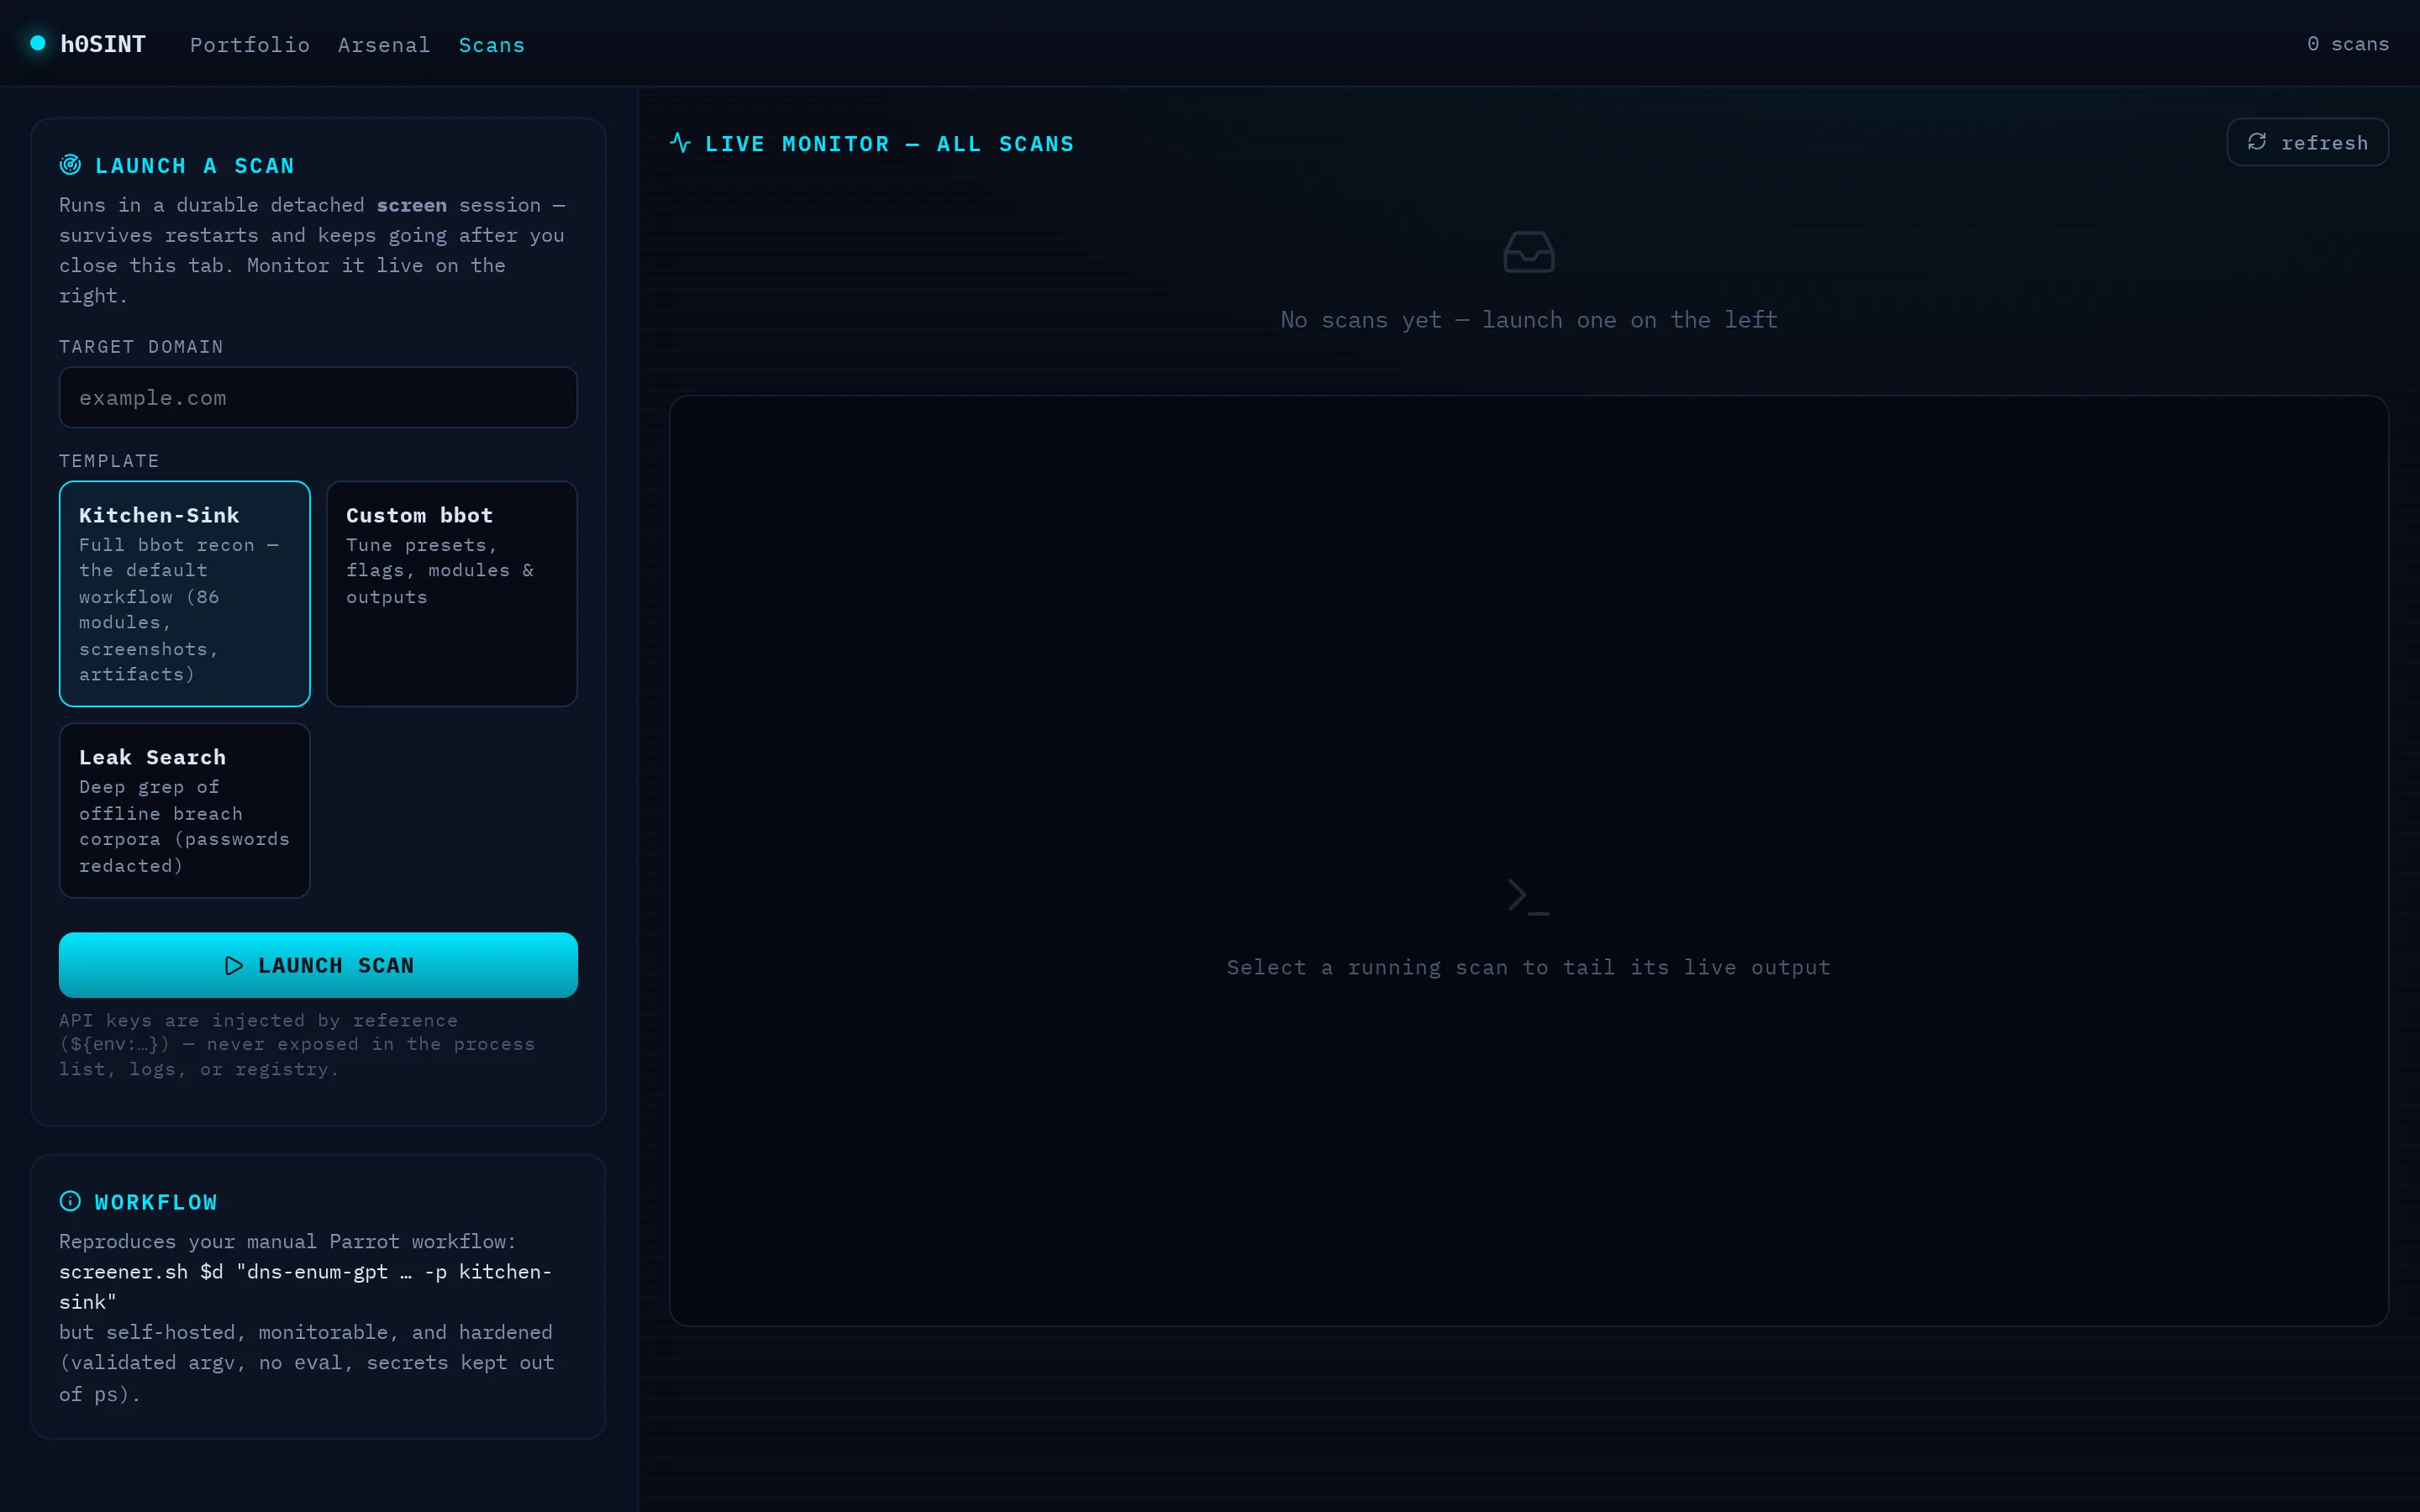Click the bold 'screen' word in description
Image resolution: width=2420 pixels, height=1512 pixels.
click(x=412, y=205)
